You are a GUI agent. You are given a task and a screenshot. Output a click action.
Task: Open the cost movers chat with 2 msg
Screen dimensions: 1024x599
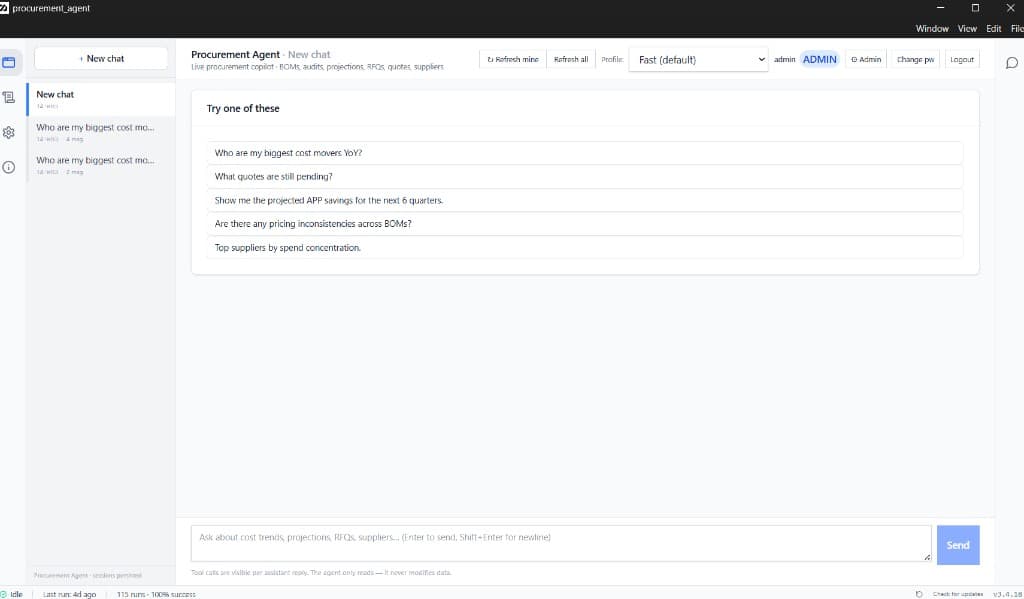point(101,165)
